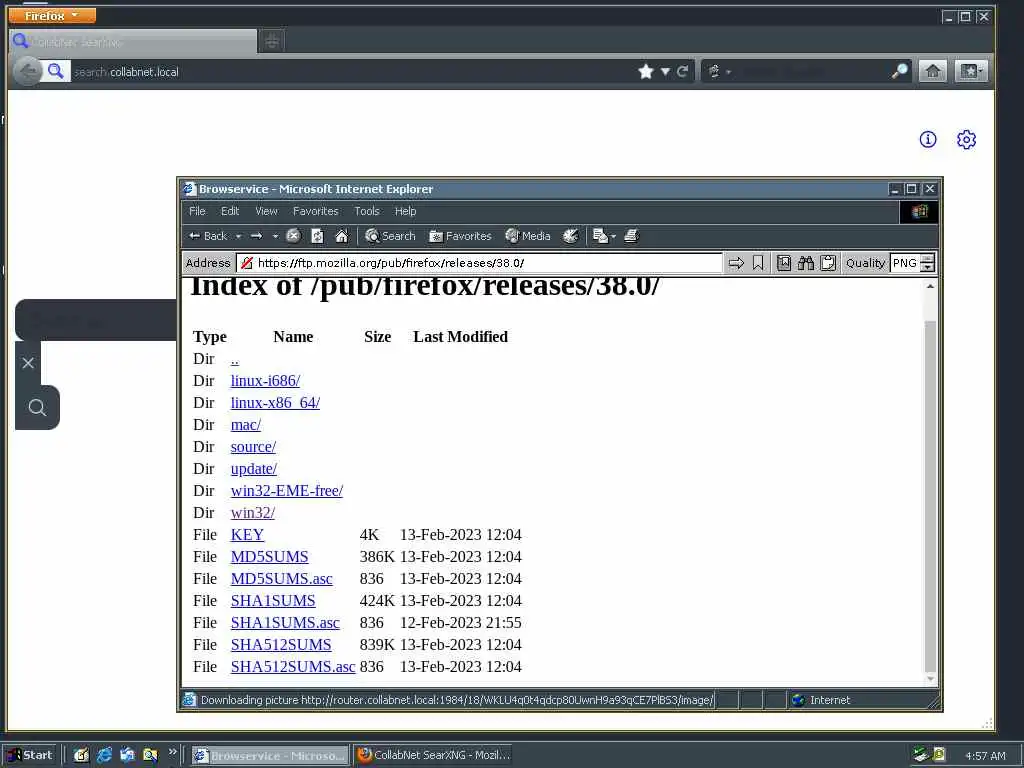1024x768 pixels.
Task: Click the Quality PNG selector field
Action: click(905, 263)
